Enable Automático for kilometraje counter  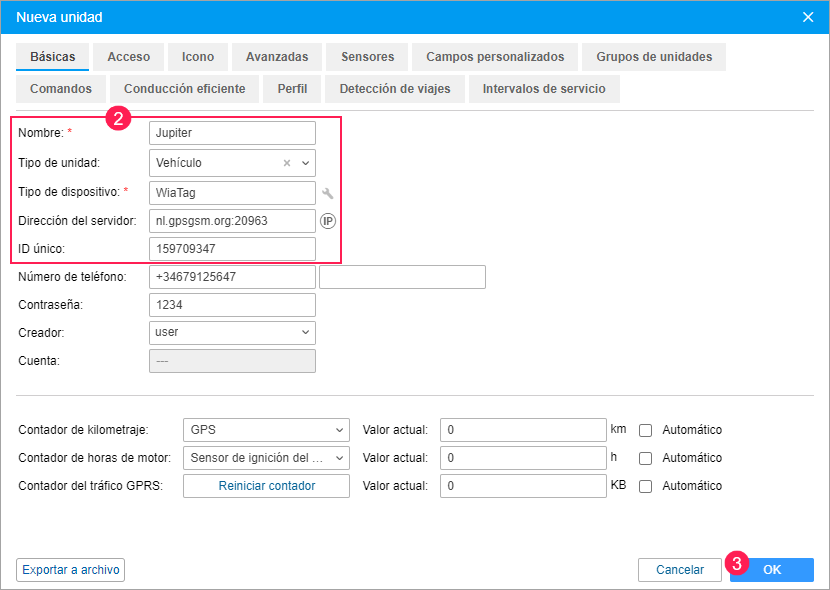tap(645, 430)
